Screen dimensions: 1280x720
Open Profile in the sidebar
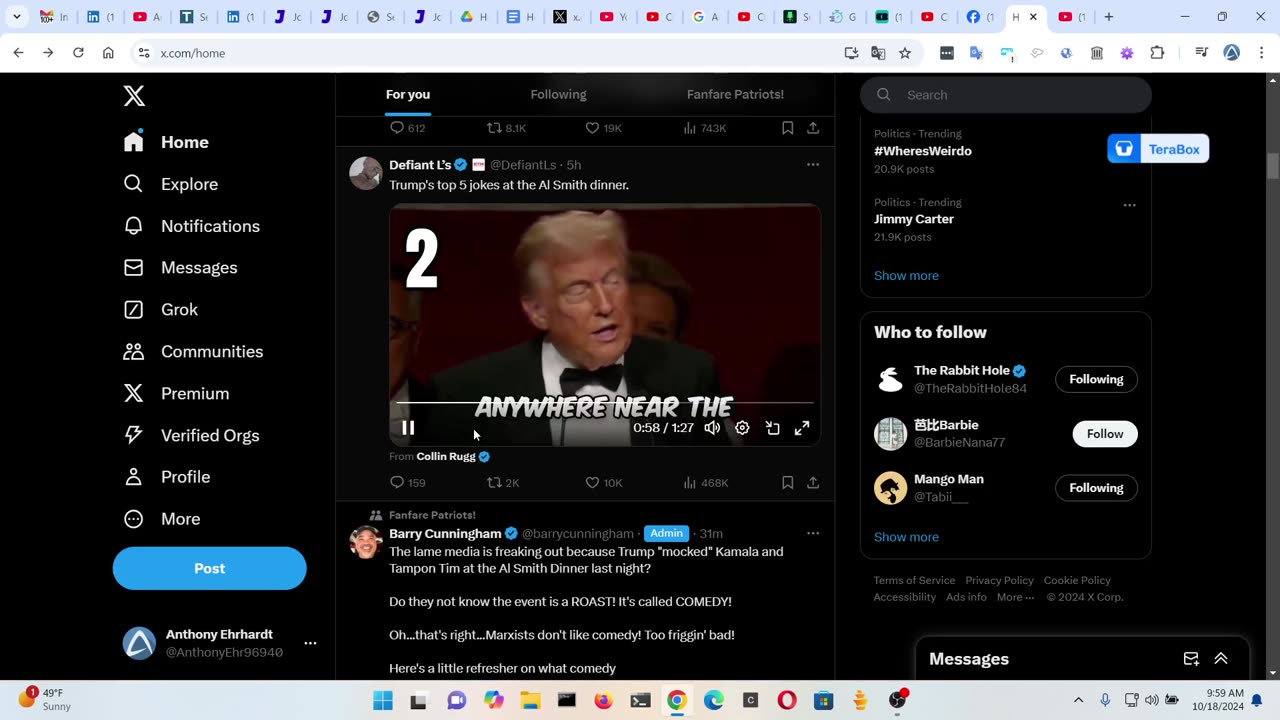pos(166,477)
